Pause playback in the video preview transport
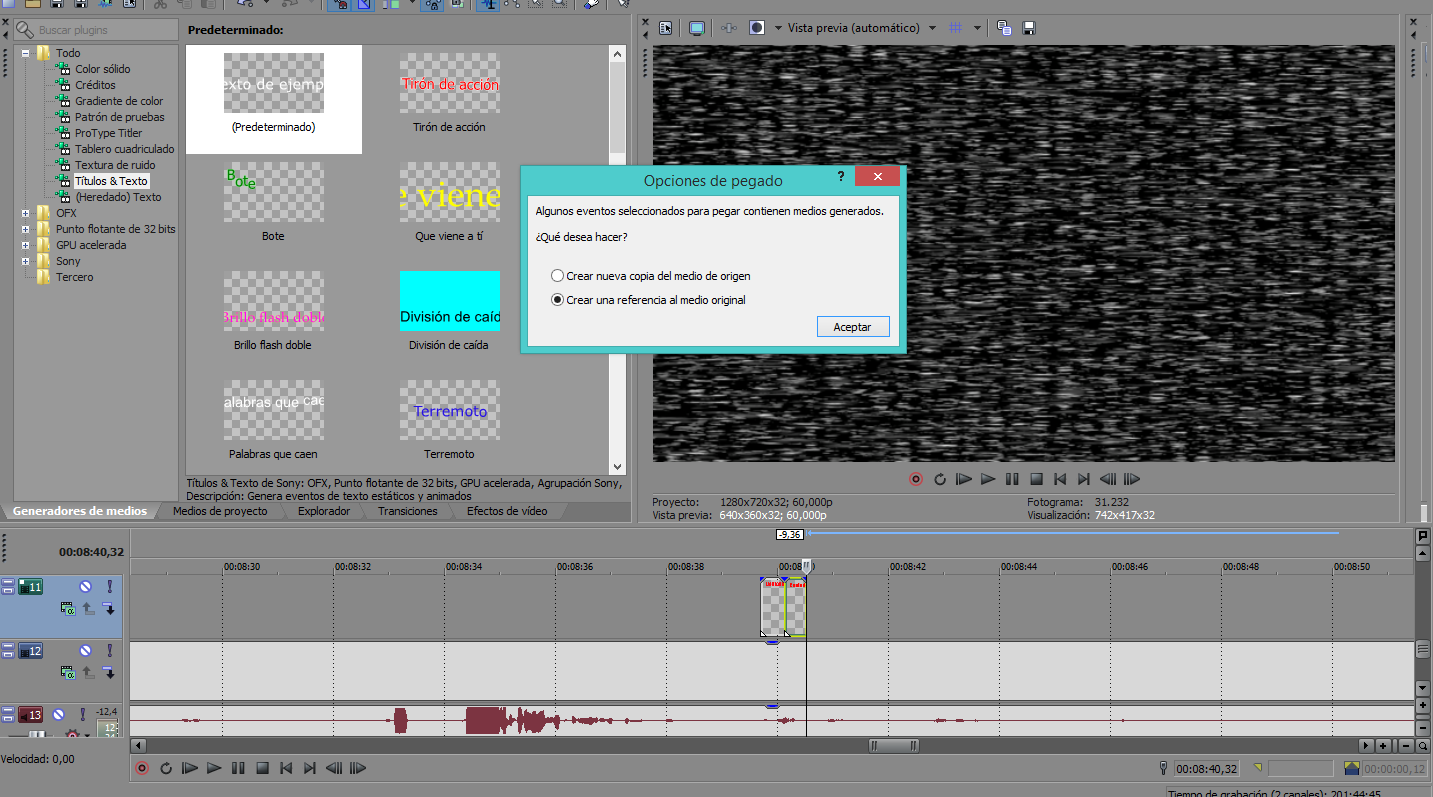This screenshot has height=797, width=1433. click(x=1012, y=479)
